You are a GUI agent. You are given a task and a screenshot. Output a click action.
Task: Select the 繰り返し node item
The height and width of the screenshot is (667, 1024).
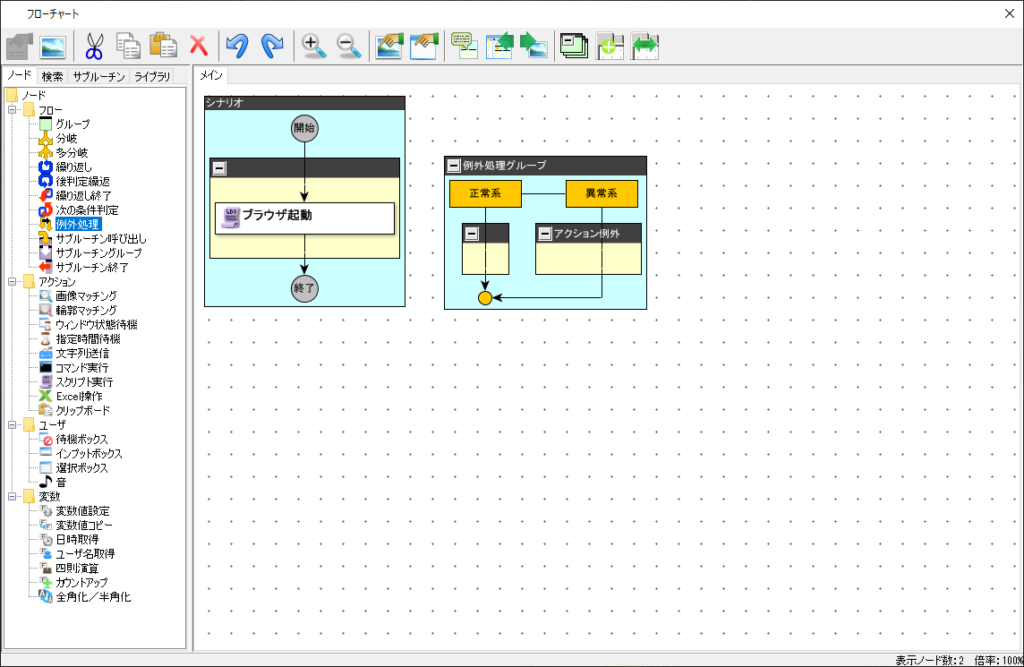point(74,167)
